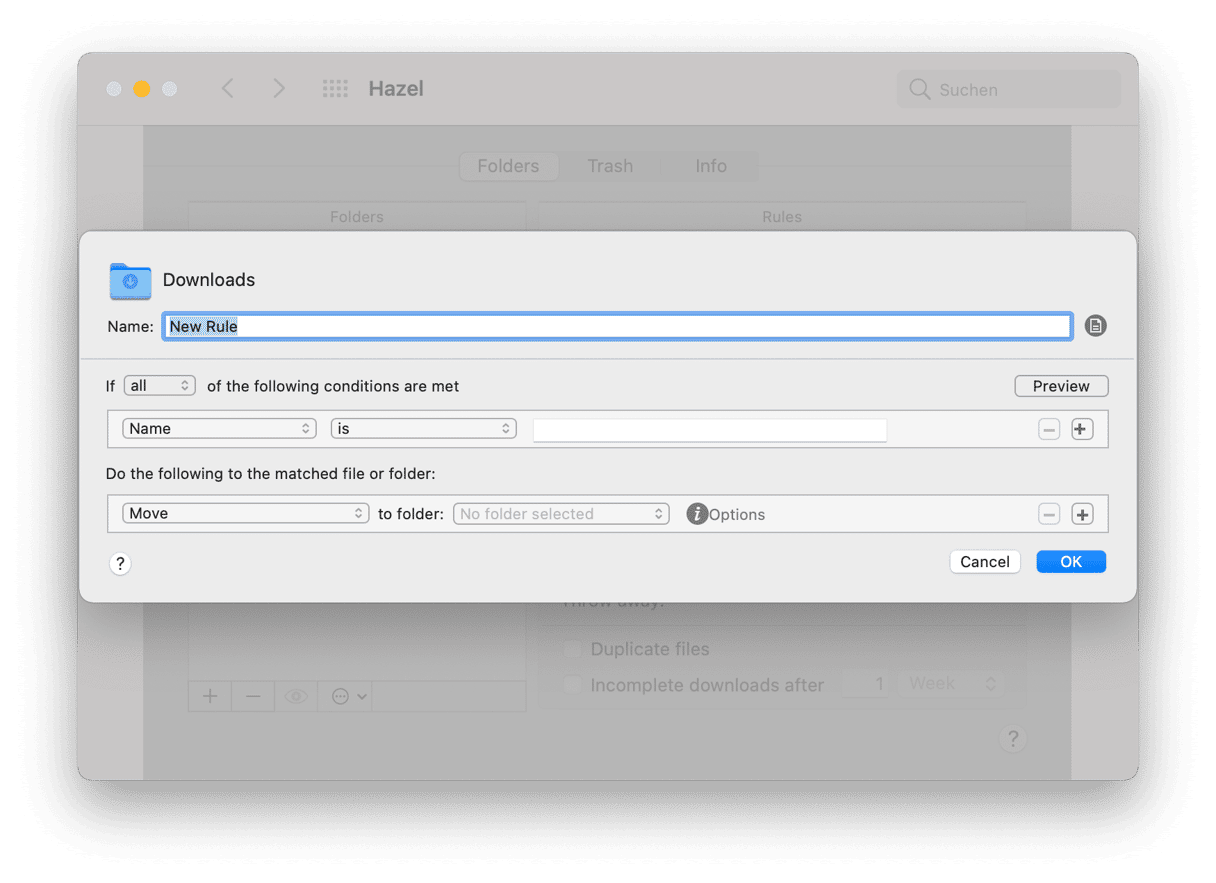Focus the rule Name text field
1216x883 pixels.
(x=618, y=326)
